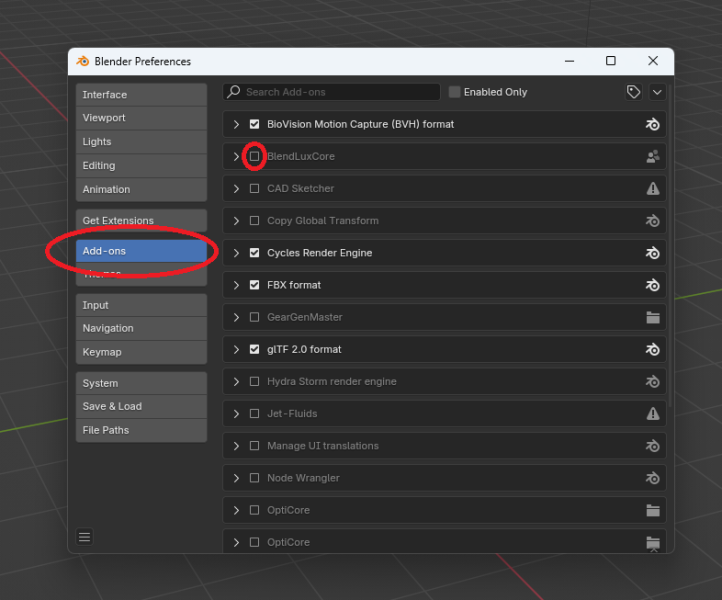Expand Cycles Render Engine details

click(x=236, y=253)
